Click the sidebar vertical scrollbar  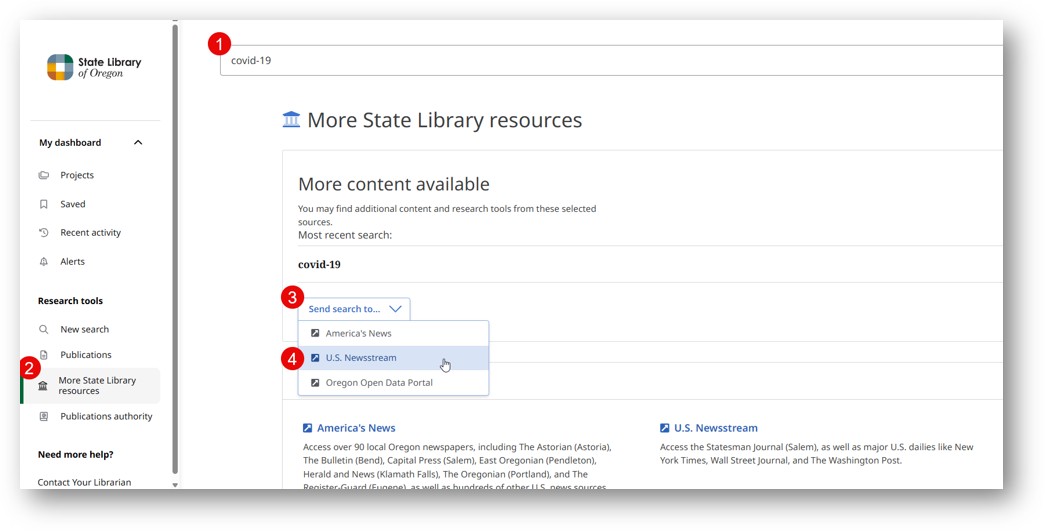click(175, 250)
